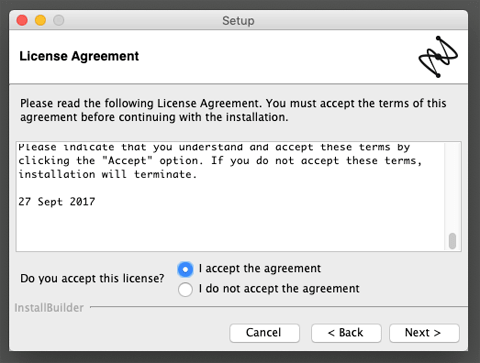Image resolution: width=480 pixels, height=363 pixels.
Task: Click the installer logo icon in header
Action: point(438,57)
